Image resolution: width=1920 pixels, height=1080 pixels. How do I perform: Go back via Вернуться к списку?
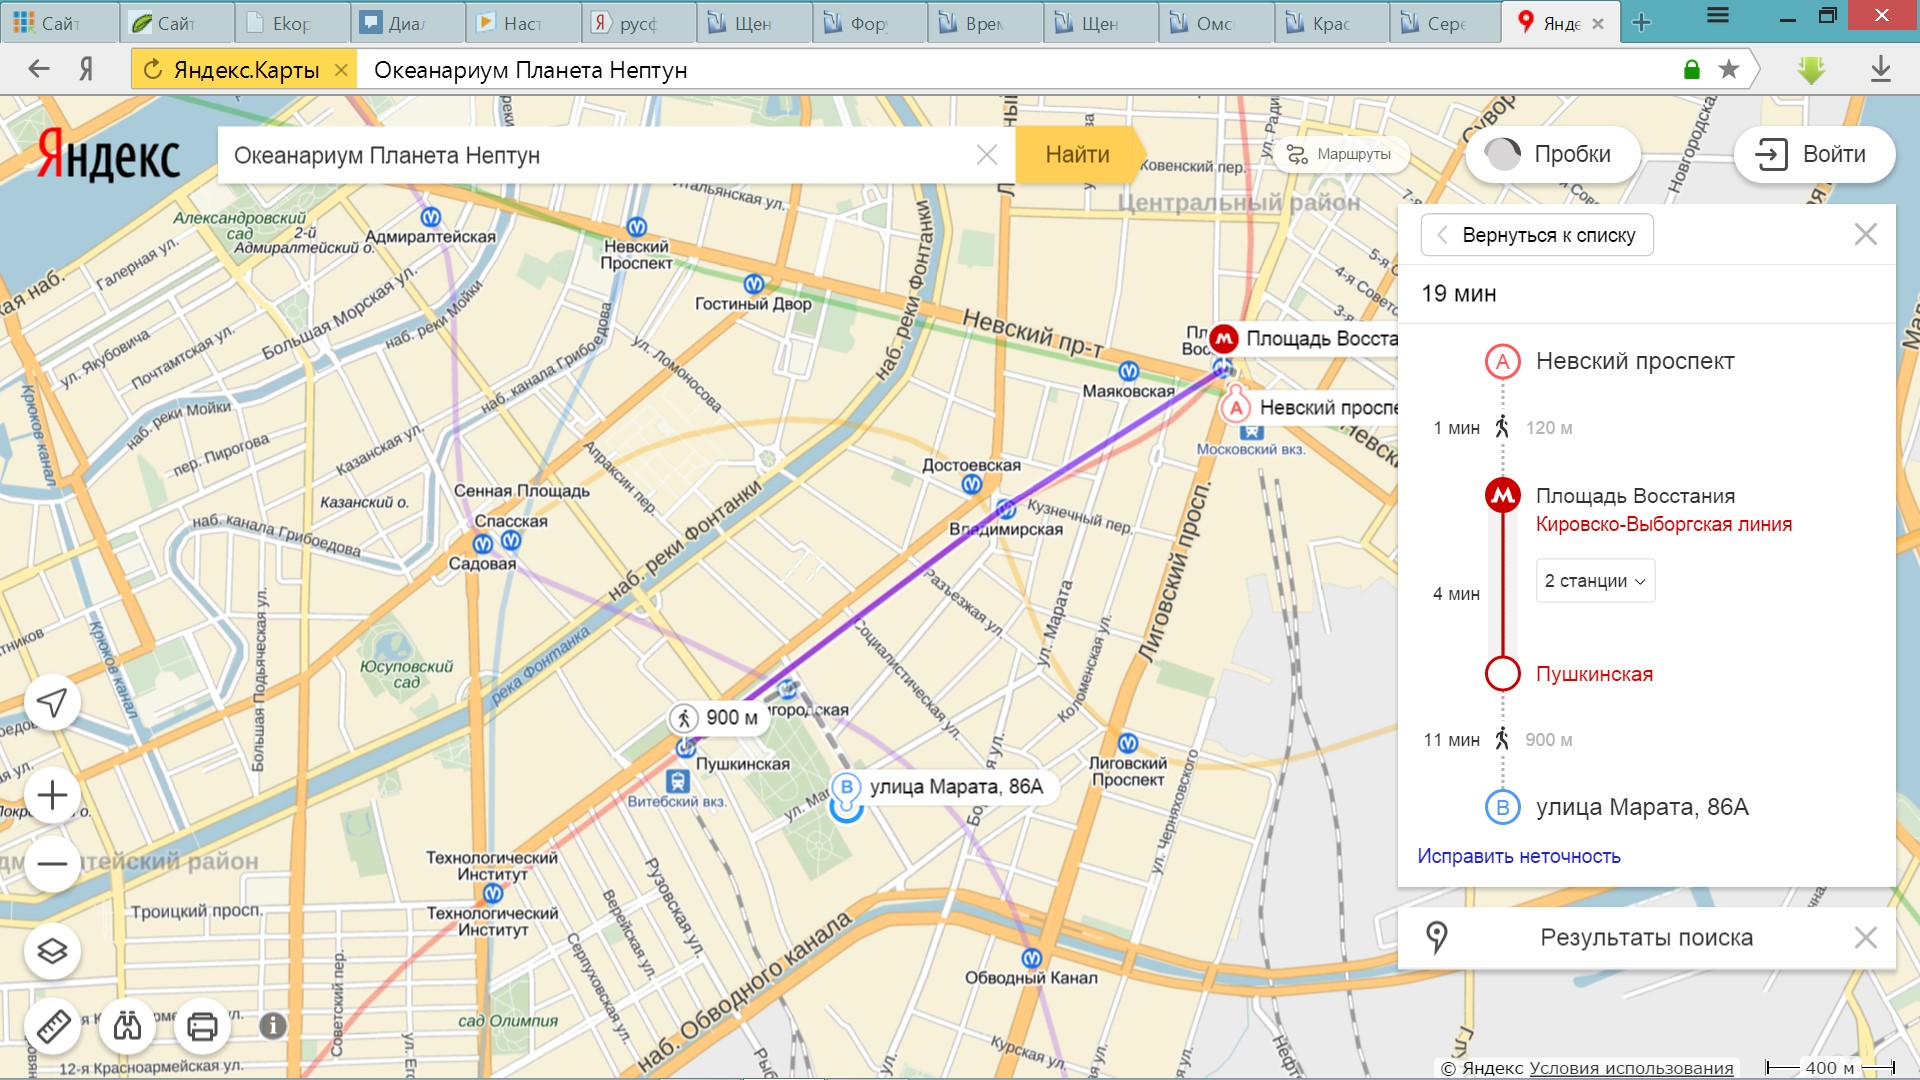pos(1537,235)
